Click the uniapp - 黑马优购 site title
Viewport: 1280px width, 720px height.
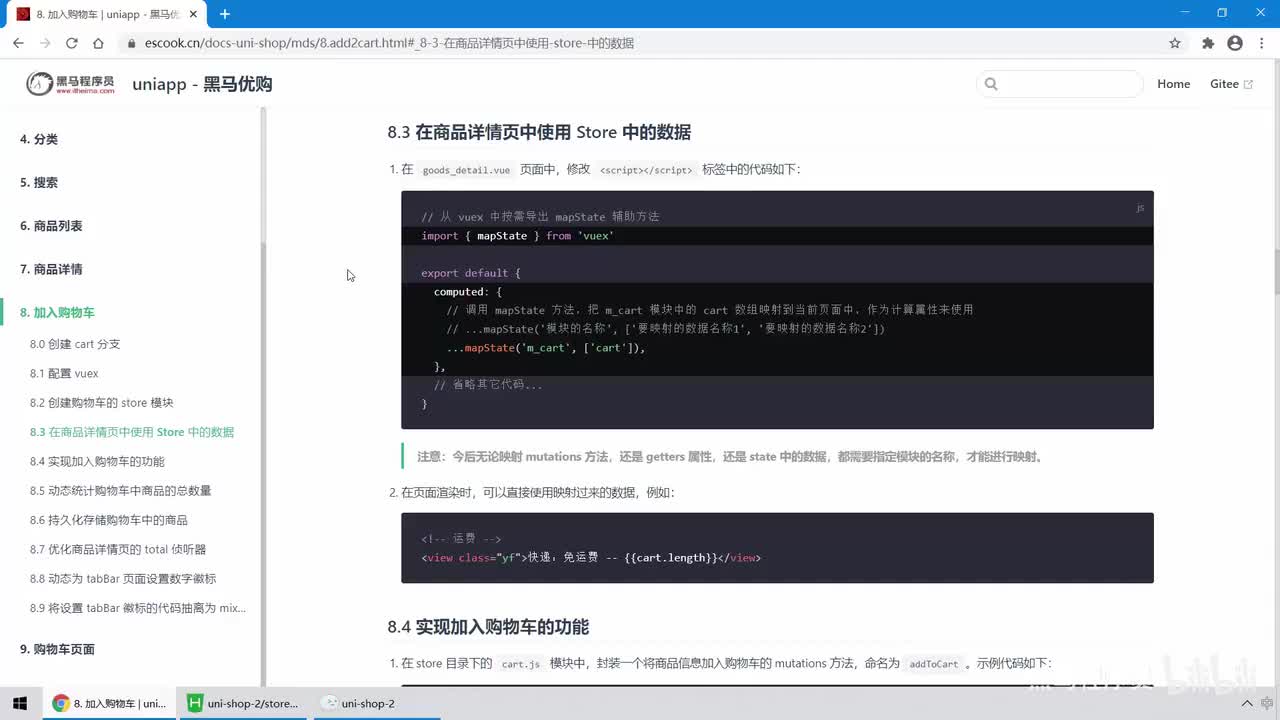coord(202,84)
